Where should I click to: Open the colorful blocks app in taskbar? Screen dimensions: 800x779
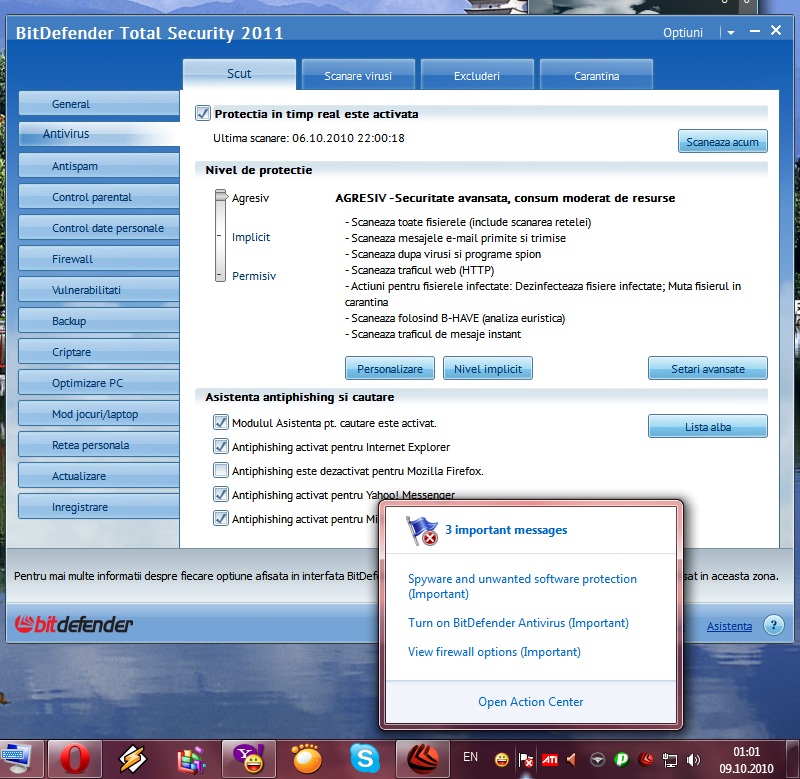point(191,760)
